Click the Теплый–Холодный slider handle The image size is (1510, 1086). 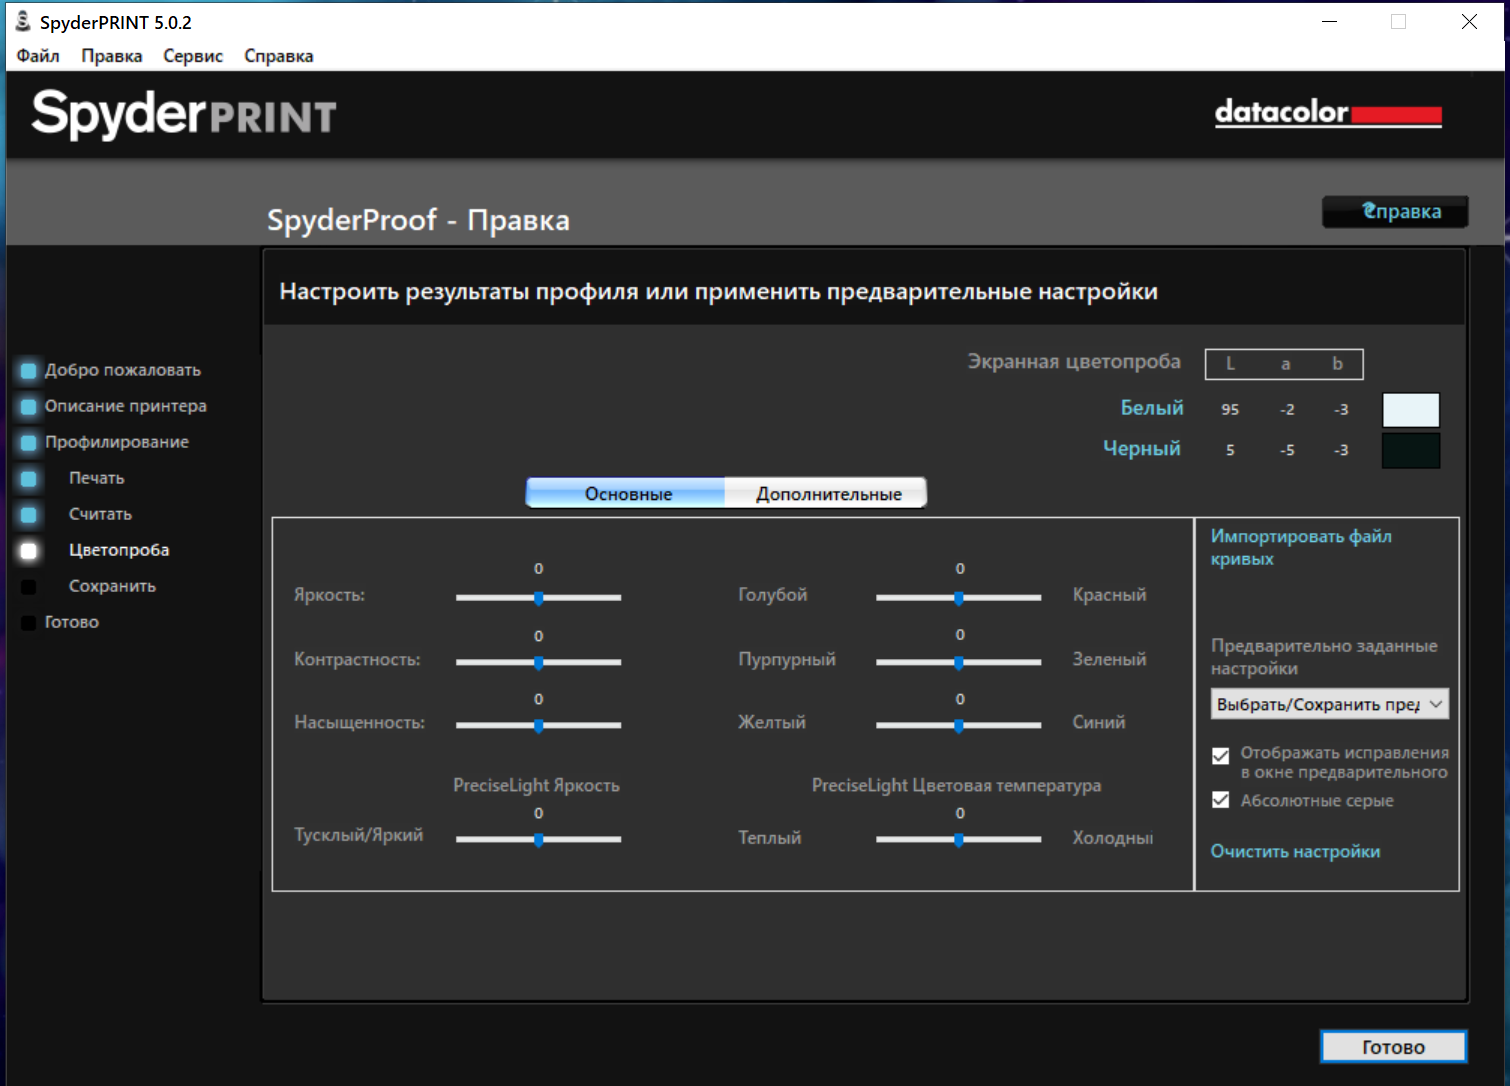click(x=959, y=840)
